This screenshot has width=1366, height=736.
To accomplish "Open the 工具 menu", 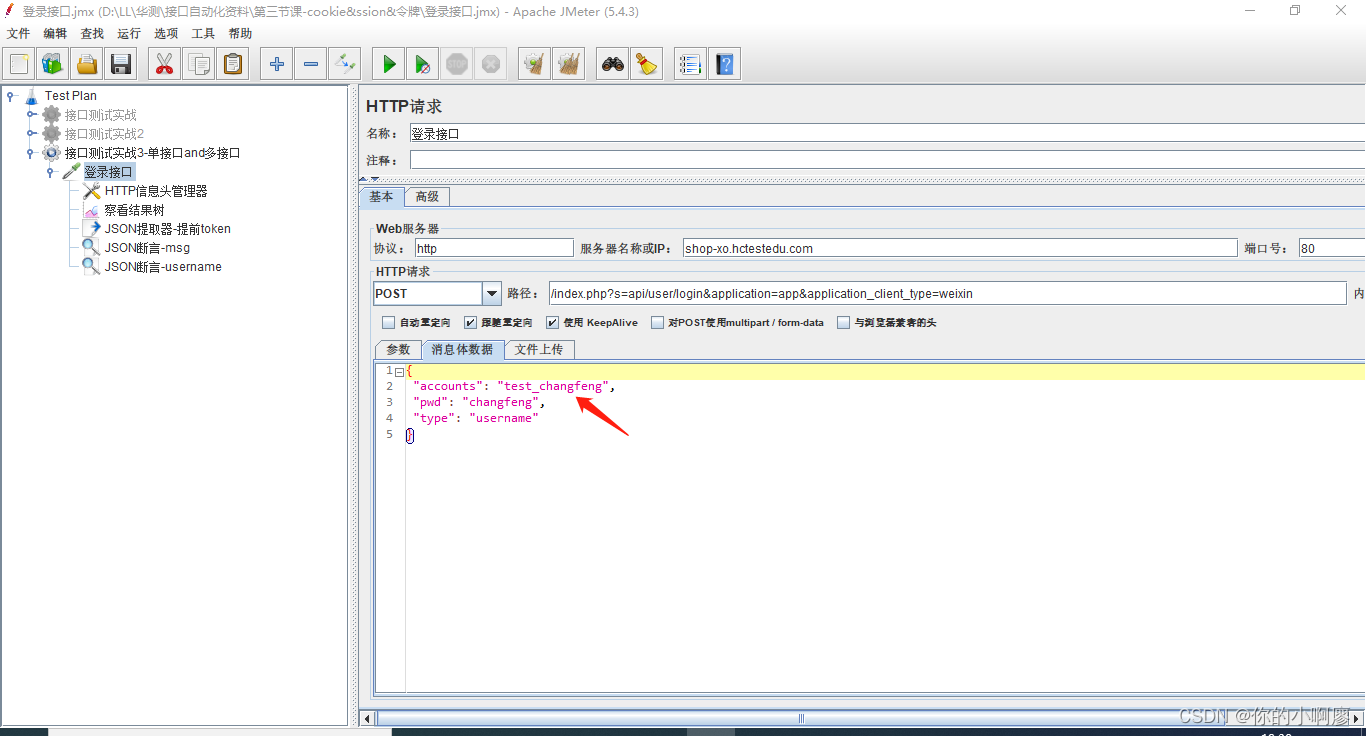I will [x=203, y=33].
